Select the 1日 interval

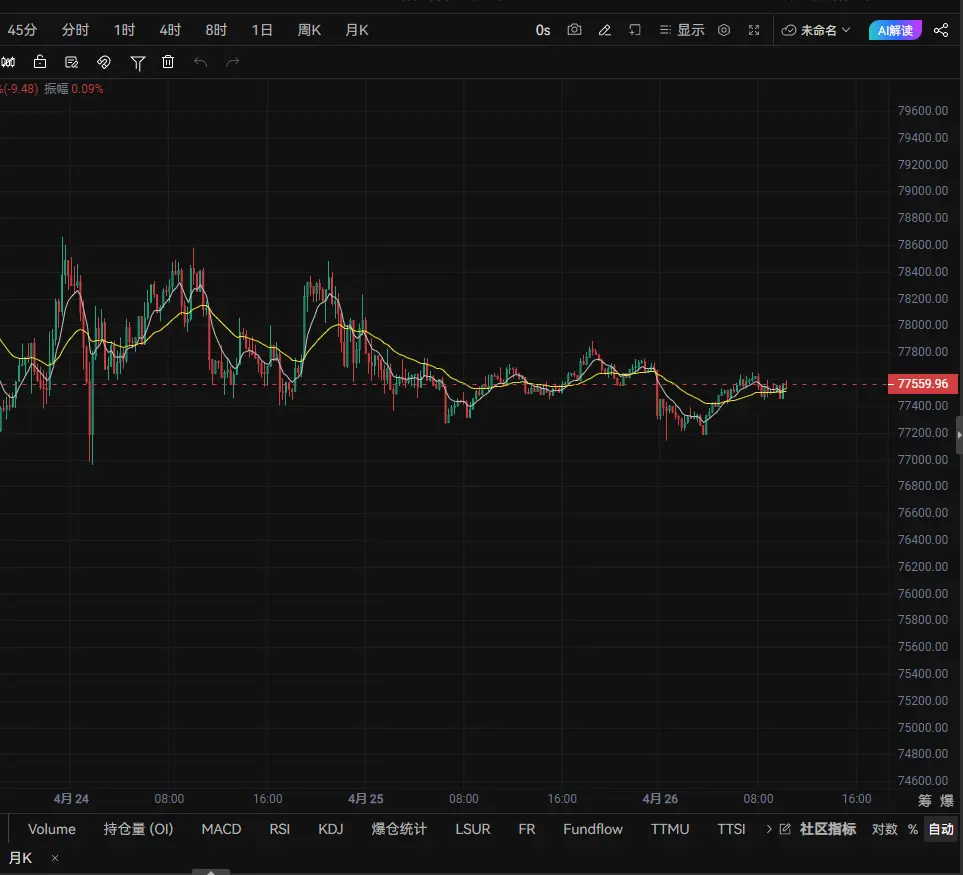[262, 30]
